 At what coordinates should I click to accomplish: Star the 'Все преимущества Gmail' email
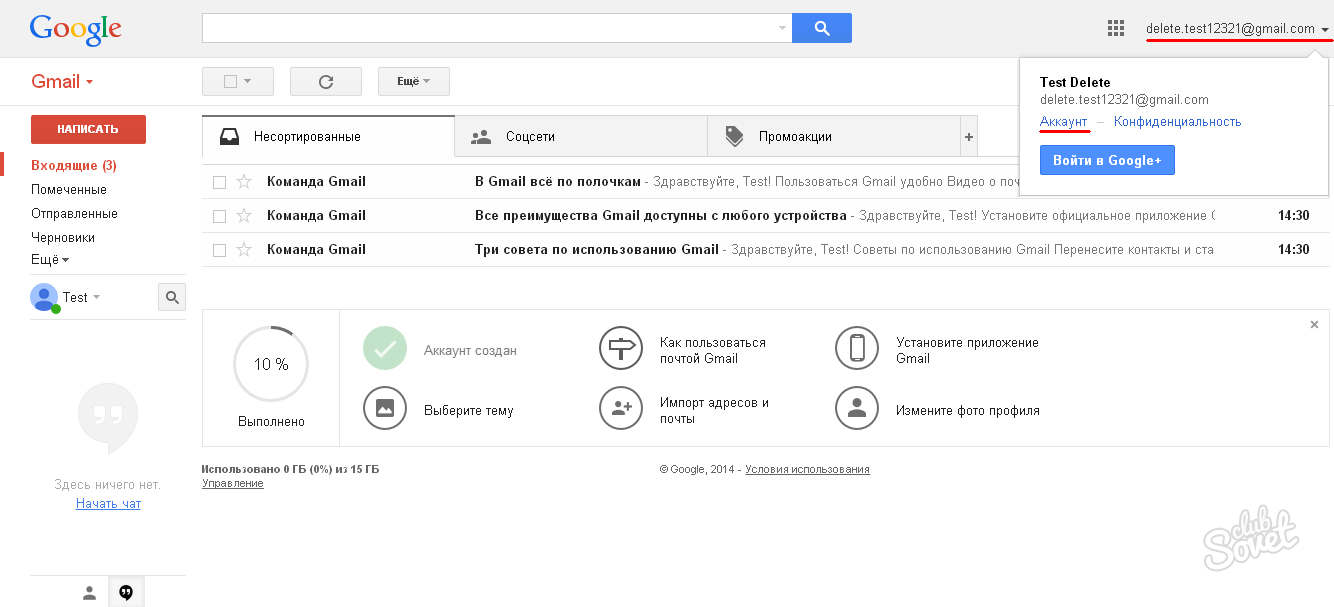243,216
